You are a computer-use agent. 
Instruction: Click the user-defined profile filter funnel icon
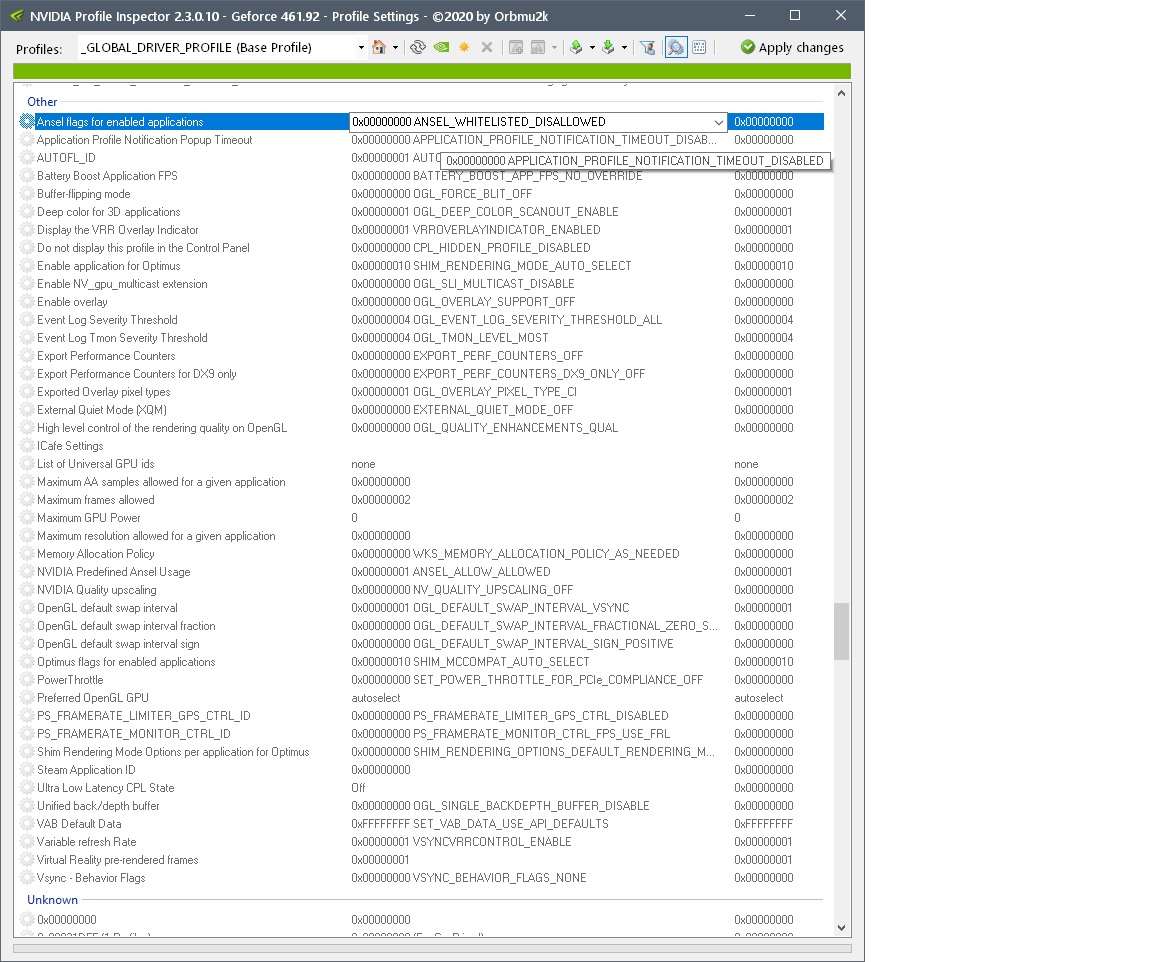tap(648, 47)
